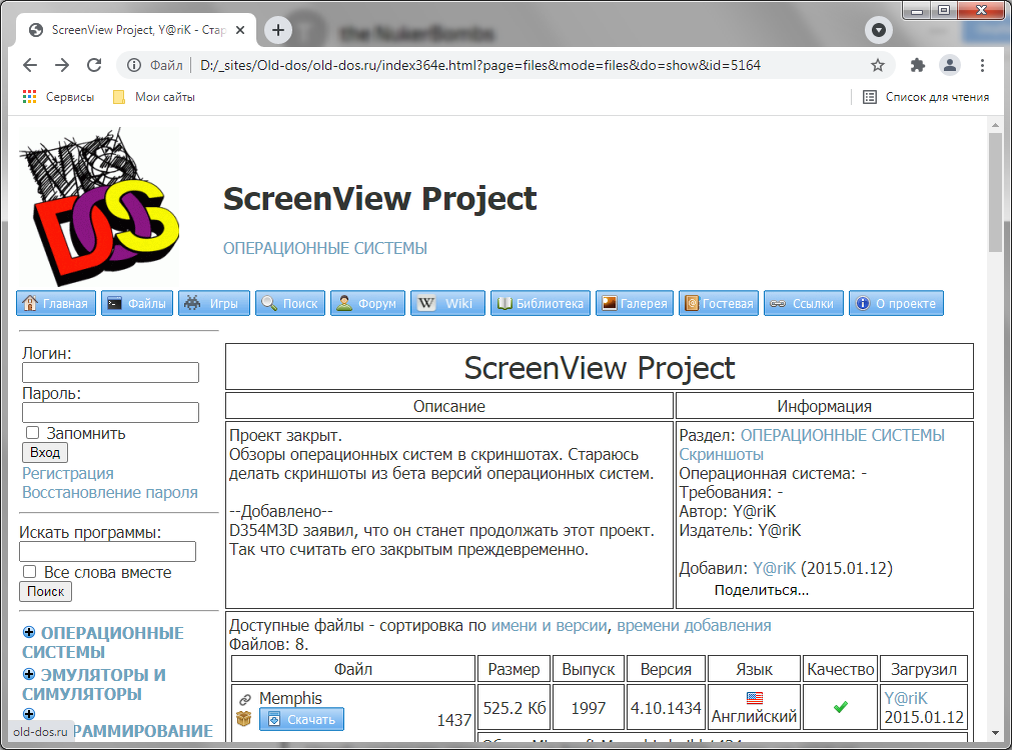Viewport: 1012px width, 750px height.
Task: Close the ScreenView Project tab
Action: tap(240, 30)
